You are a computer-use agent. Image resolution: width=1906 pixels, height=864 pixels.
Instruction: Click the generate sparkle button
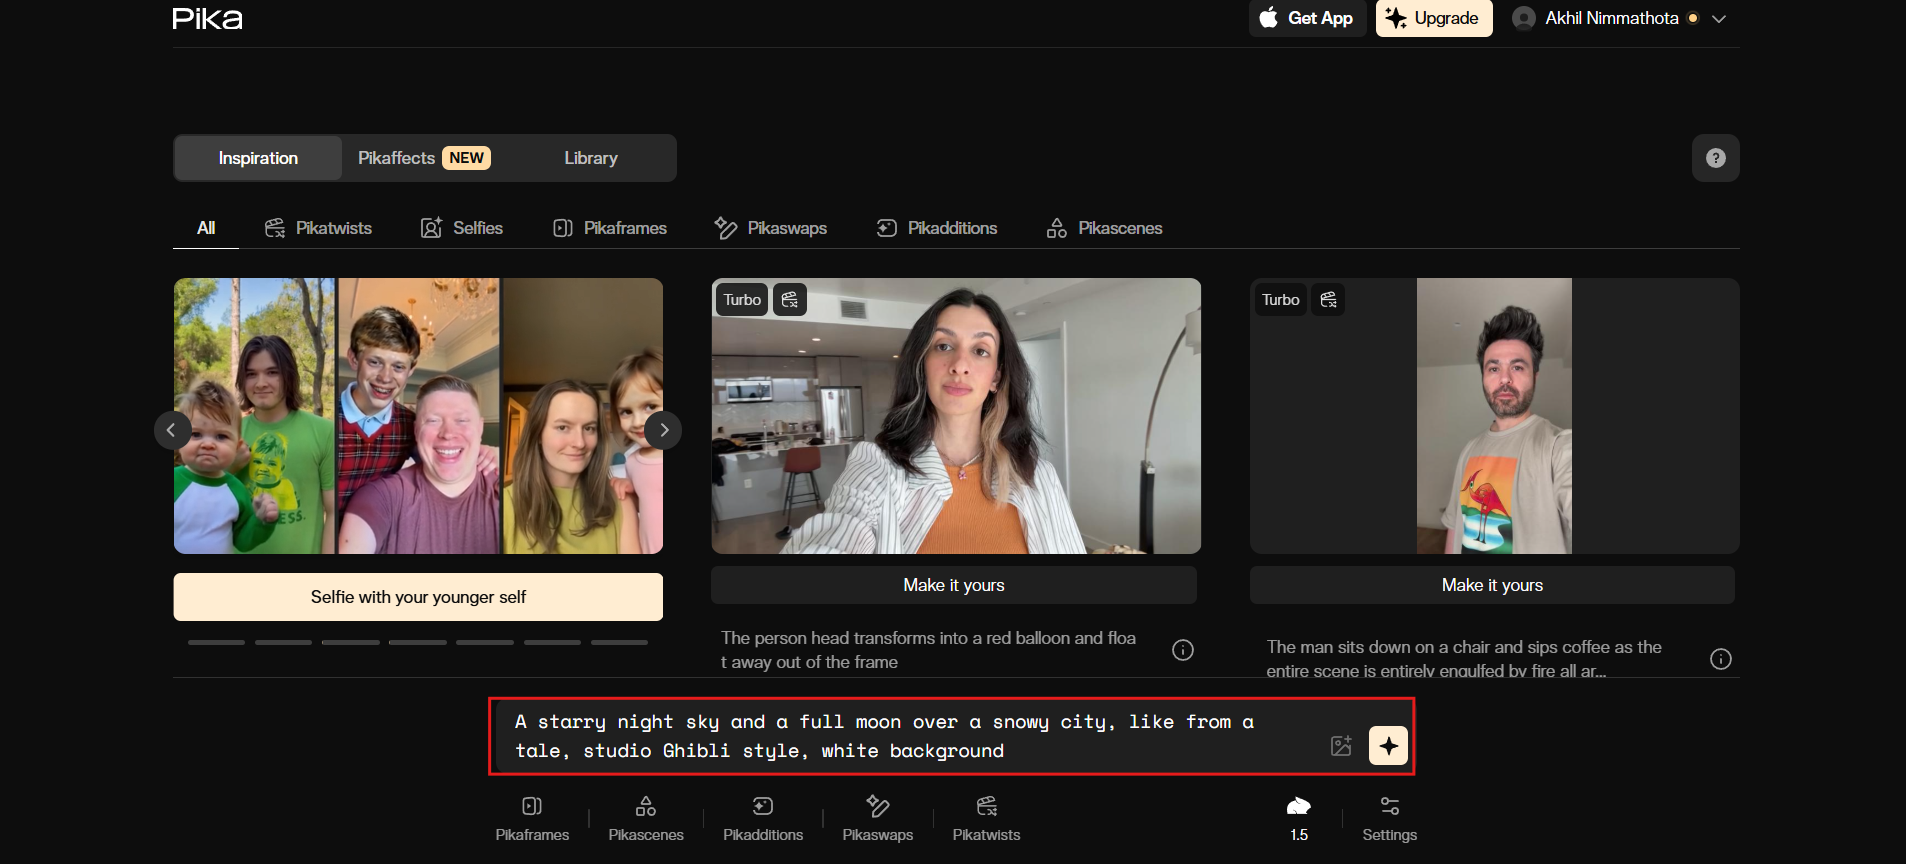[1389, 746]
